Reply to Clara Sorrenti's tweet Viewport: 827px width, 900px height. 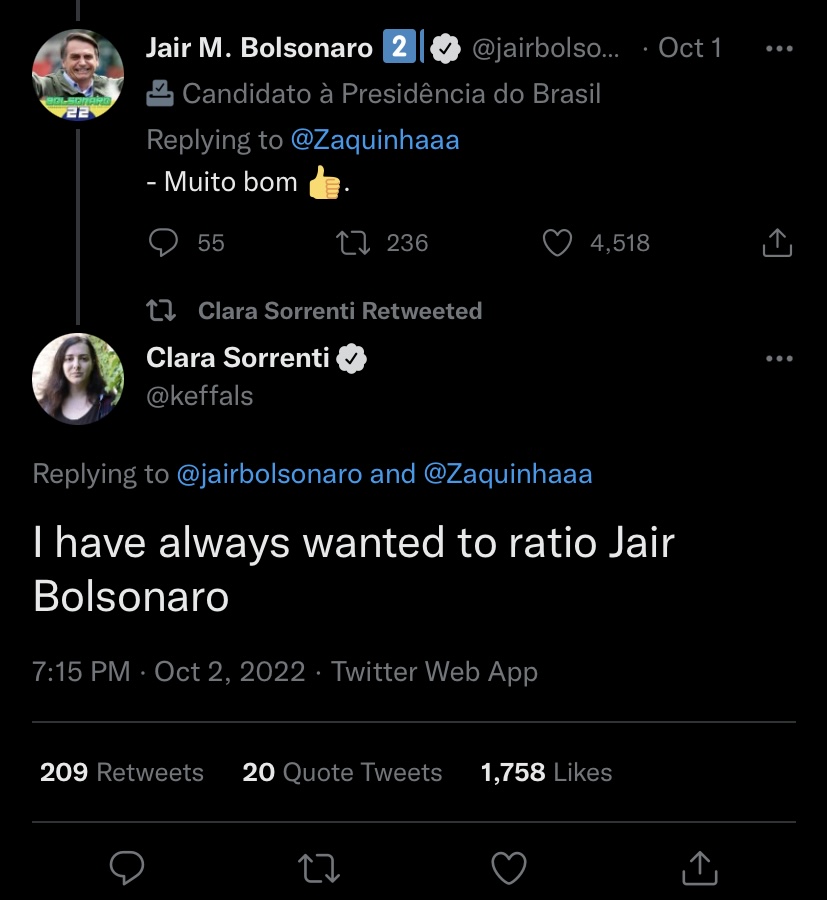coord(127,867)
